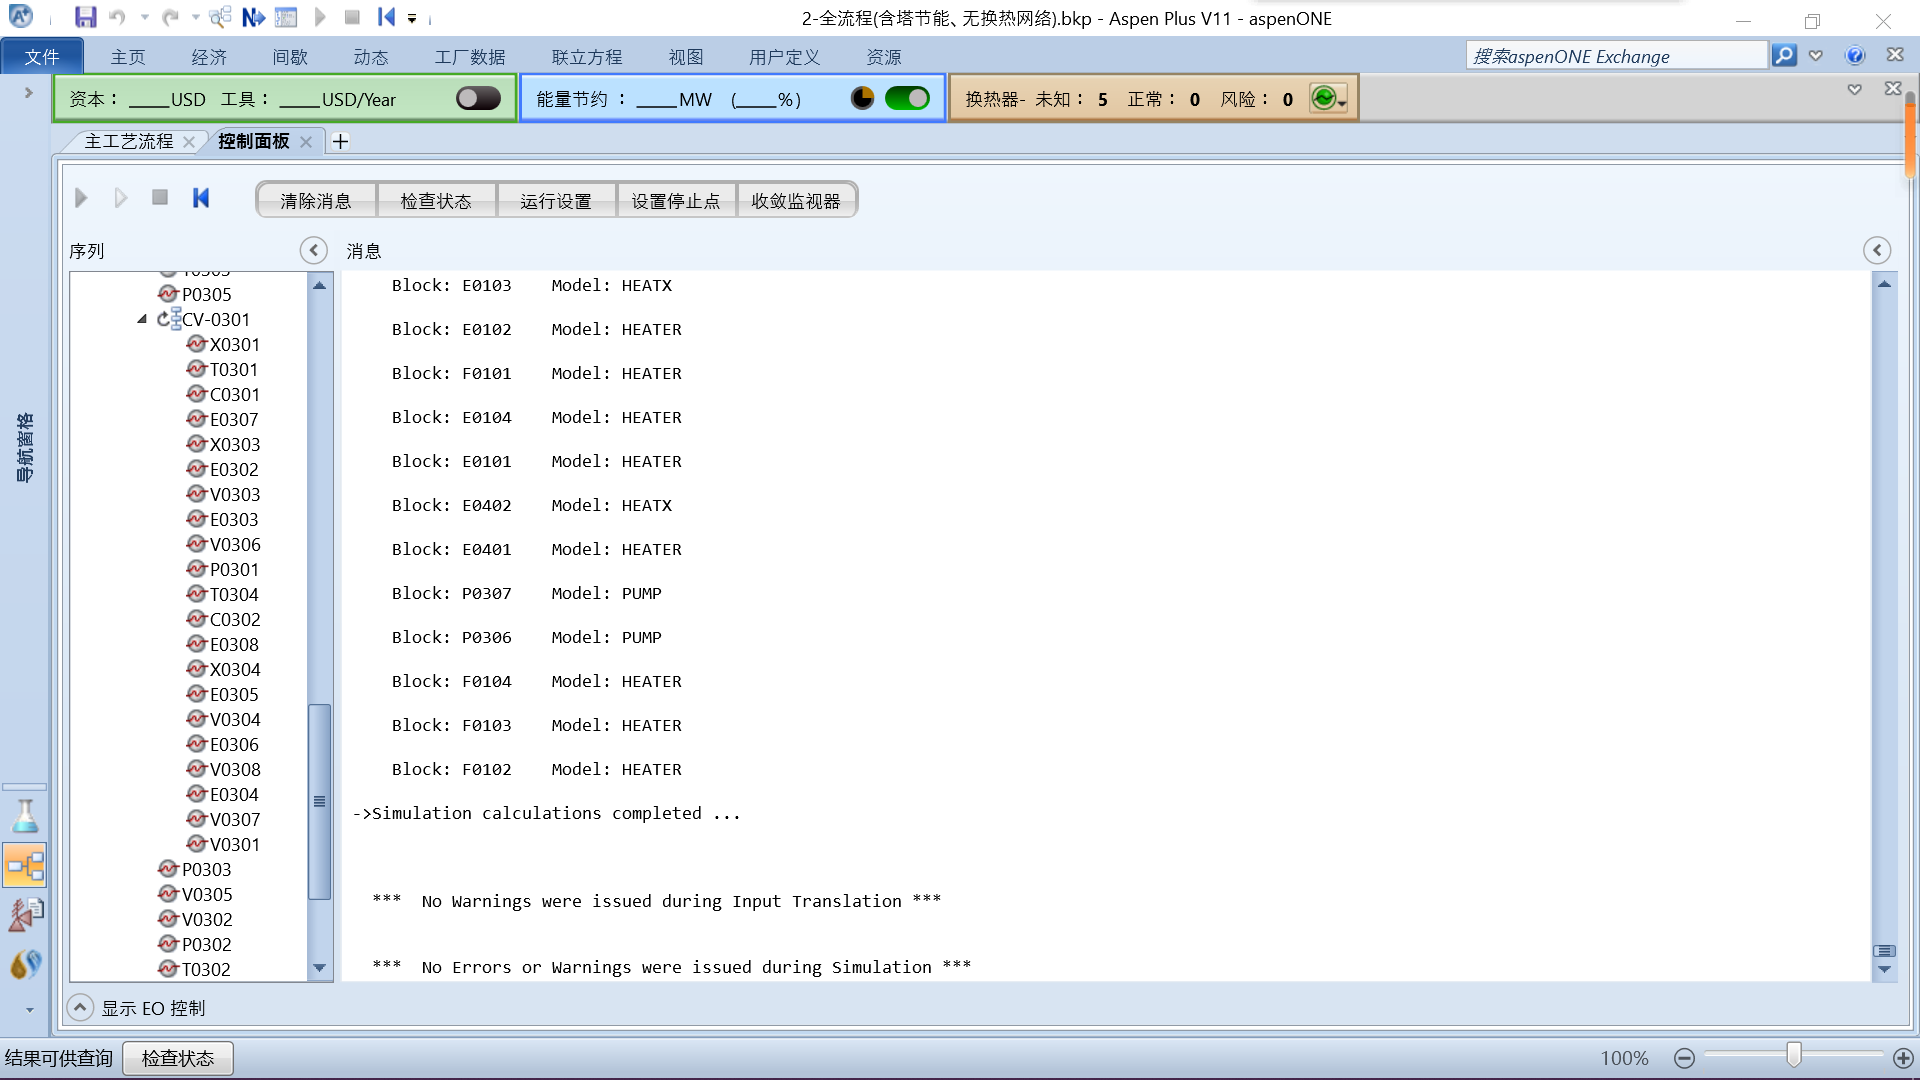The height and width of the screenshot is (1080, 1920).
Task: Click the Save icon in quick access toolbar
Action: [85, 17]
